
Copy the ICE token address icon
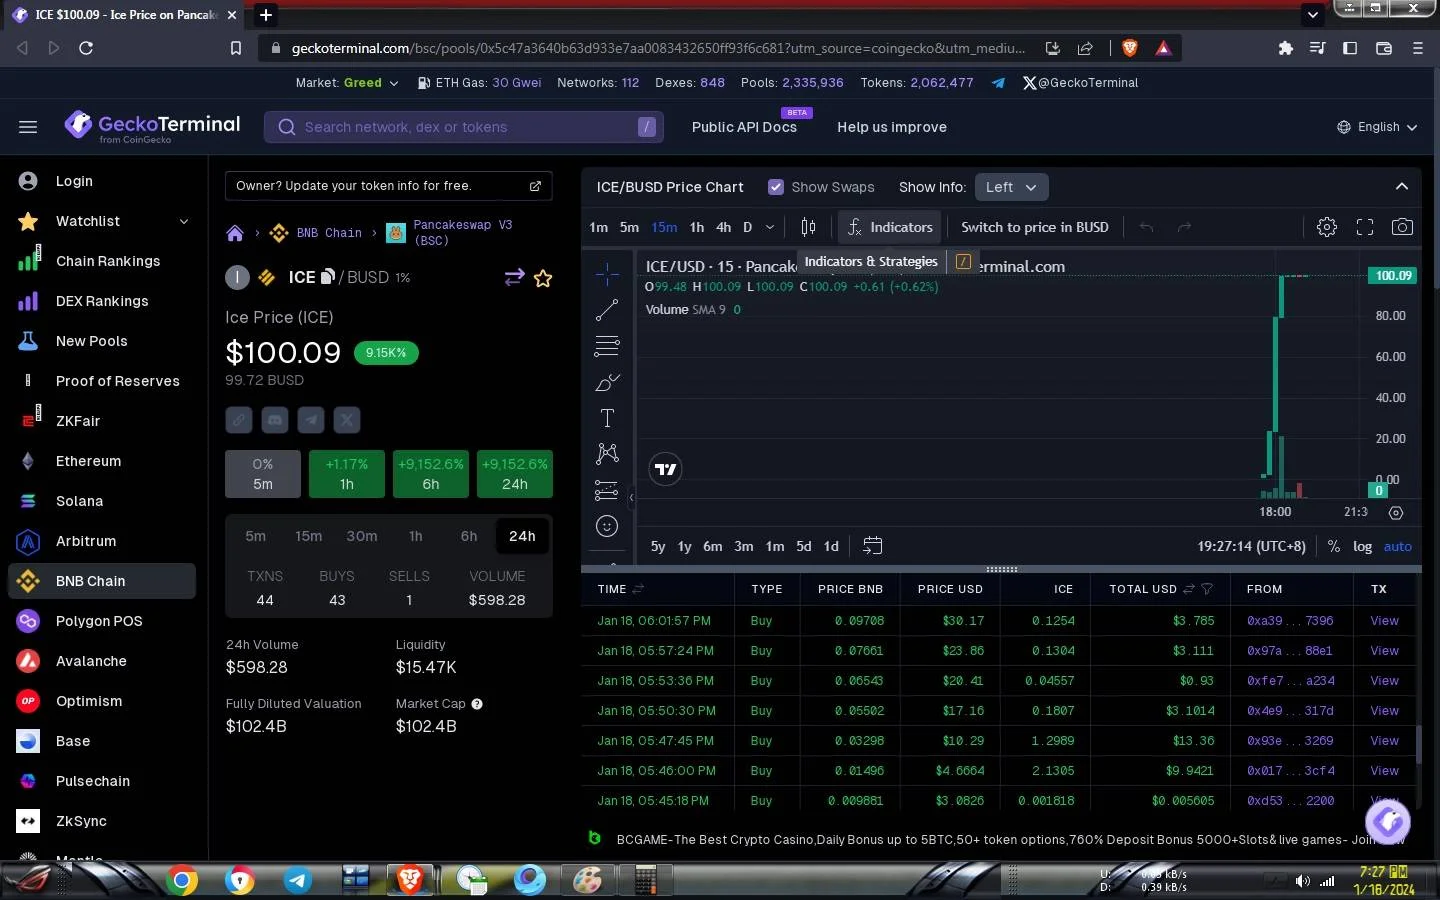click(x=327, y=276)
